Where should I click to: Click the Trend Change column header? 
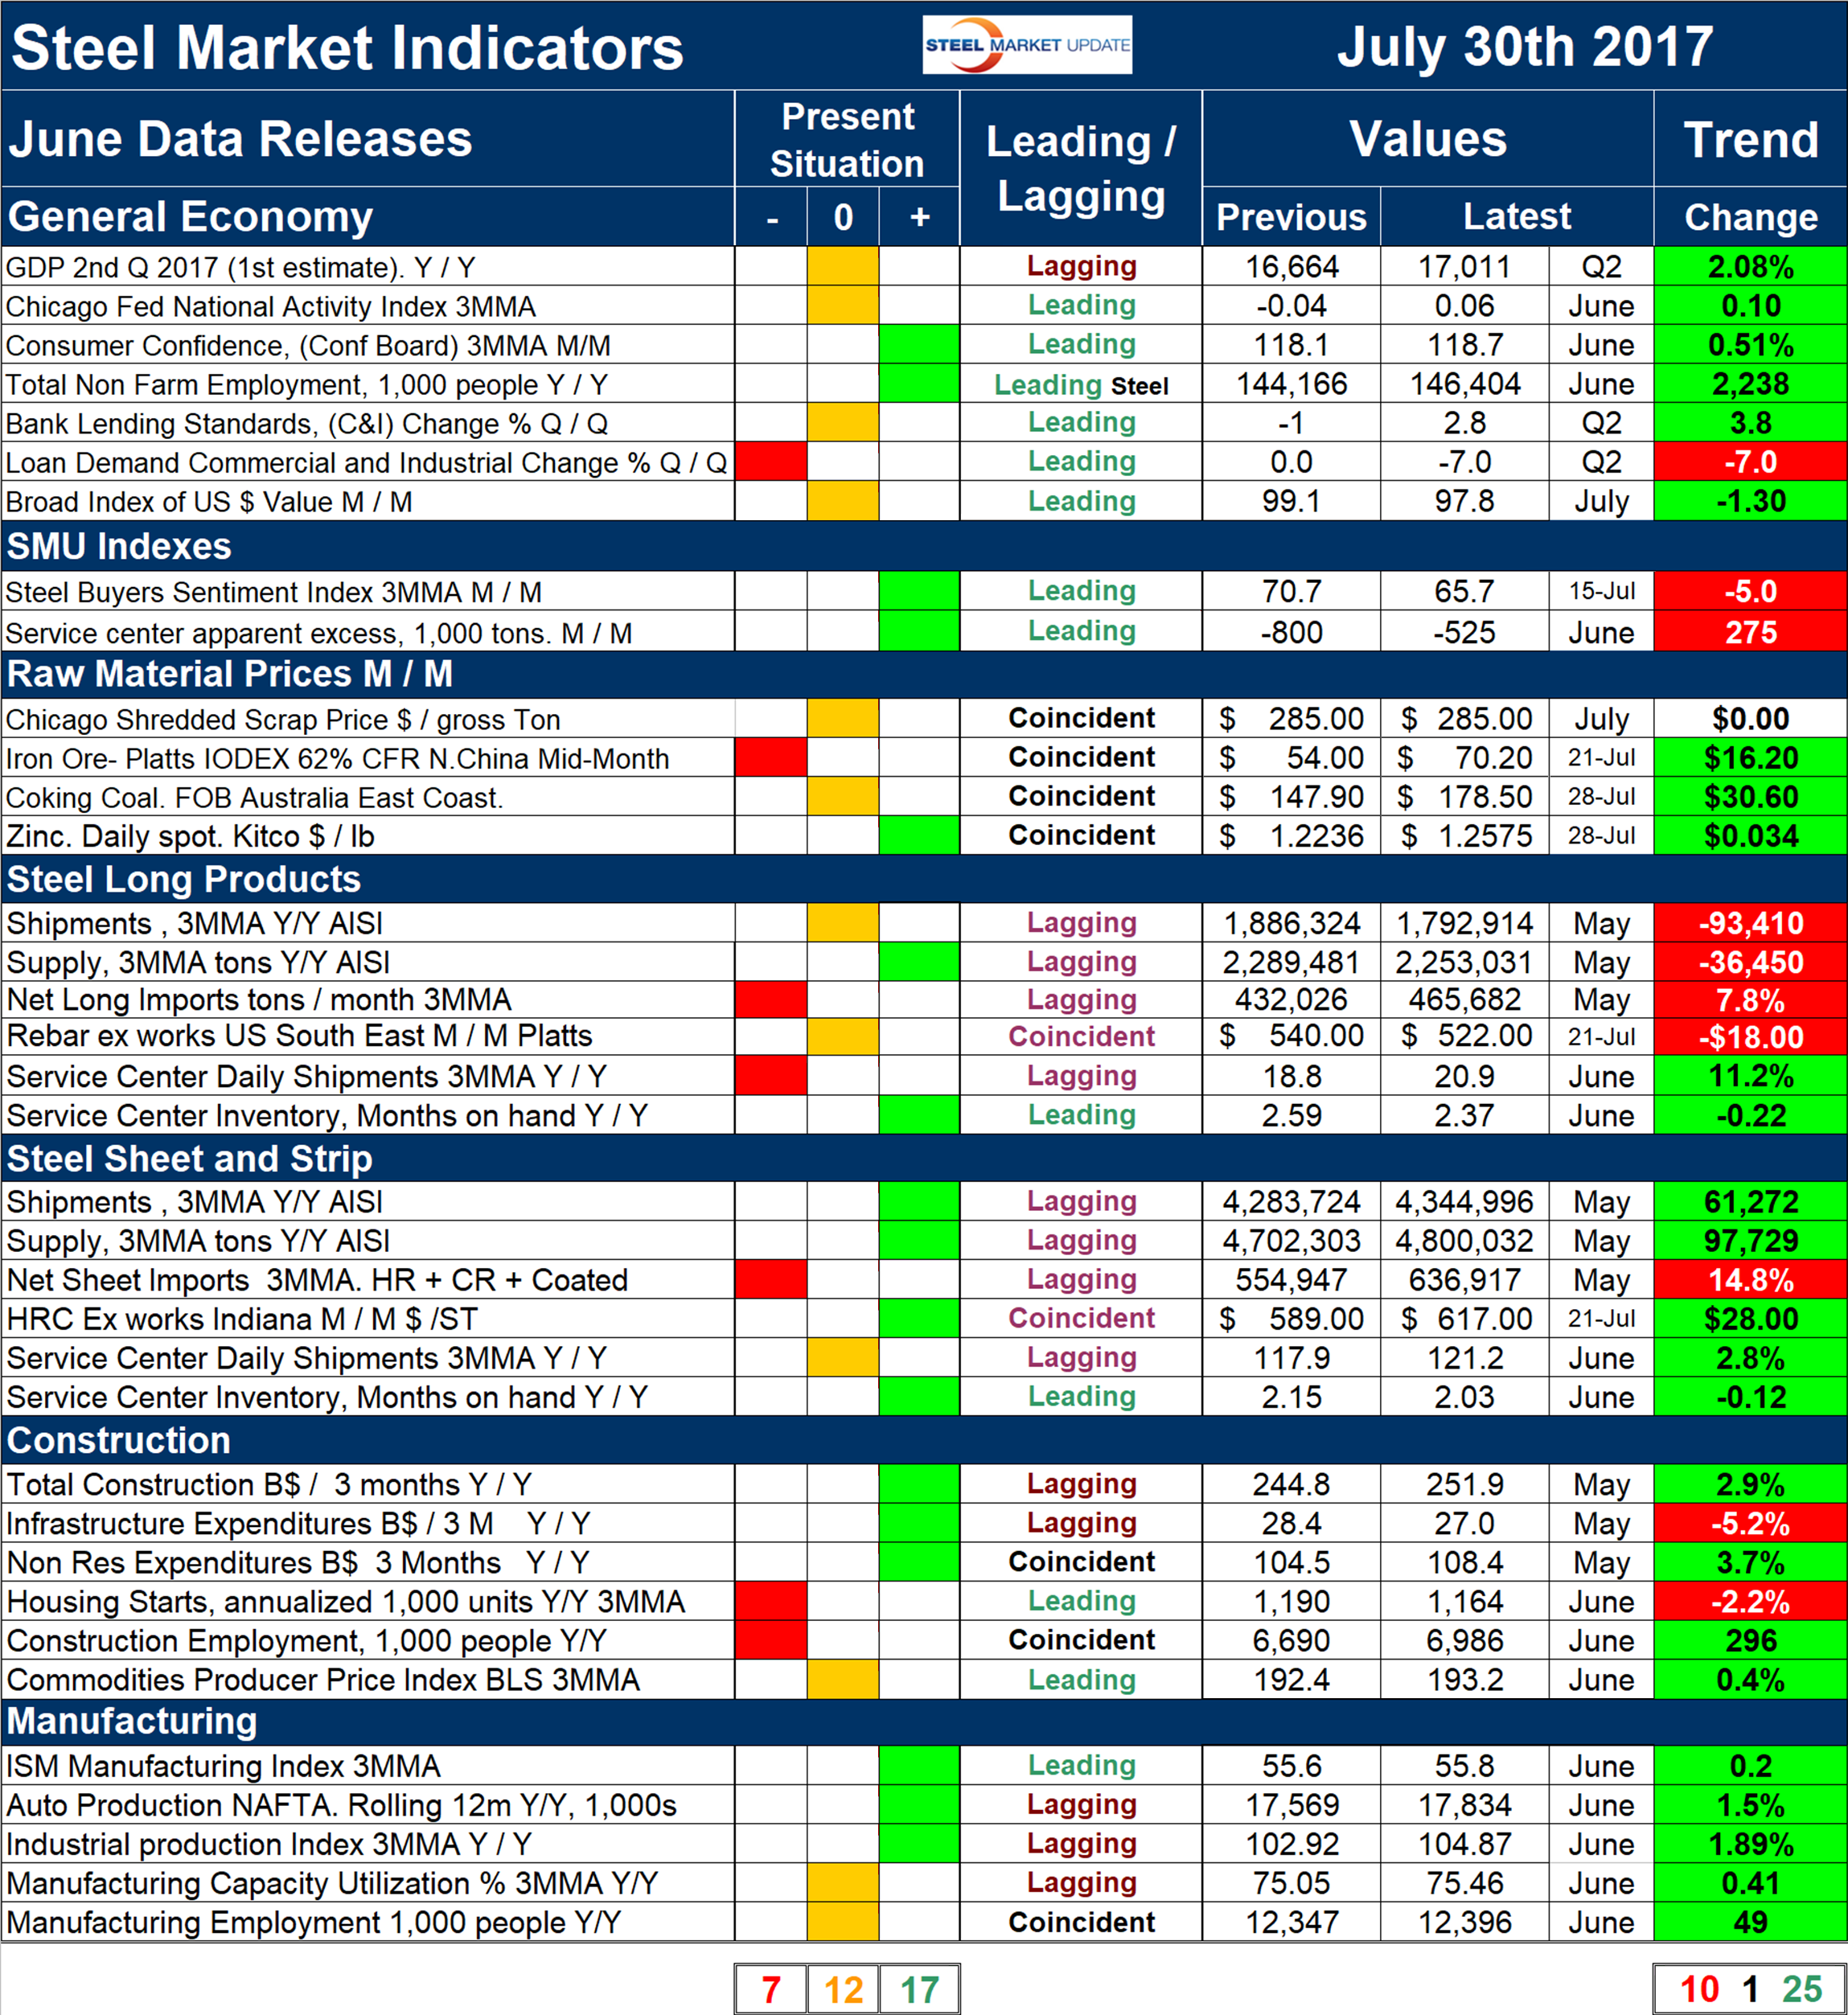coord(1750,217)
